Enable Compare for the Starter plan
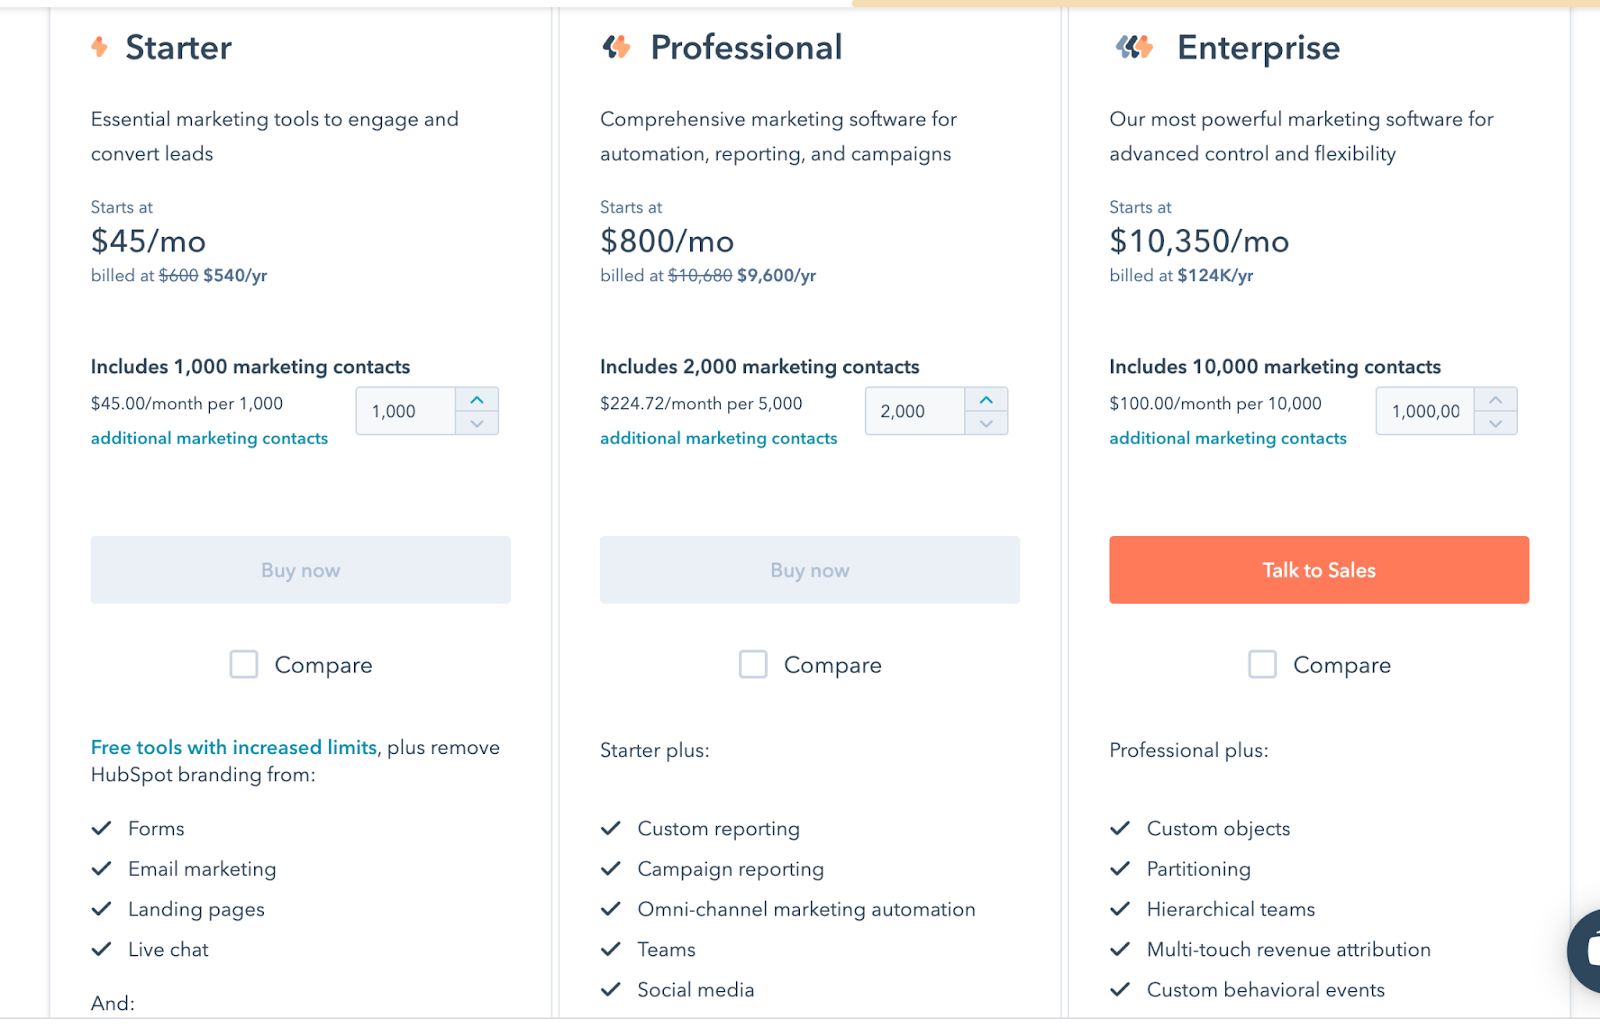1600x1026 pixels. tap(243, 663)
